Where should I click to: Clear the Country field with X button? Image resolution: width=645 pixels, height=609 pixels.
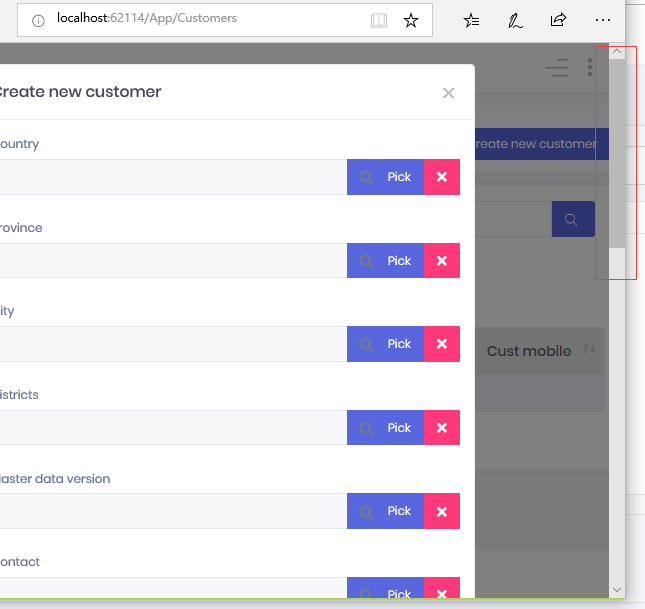(x=442, y=177)
